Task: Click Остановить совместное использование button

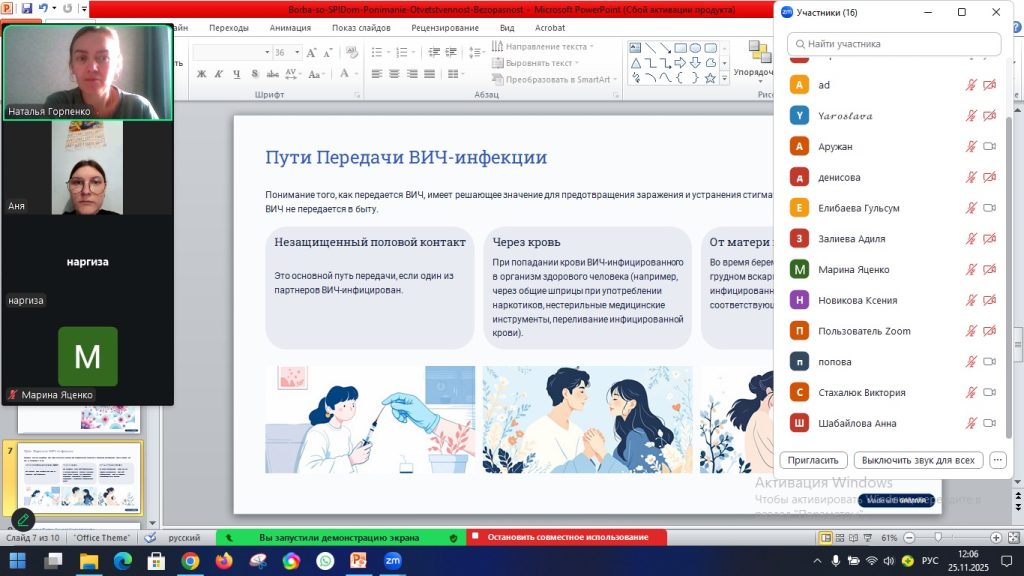Action: coord(566,537)
